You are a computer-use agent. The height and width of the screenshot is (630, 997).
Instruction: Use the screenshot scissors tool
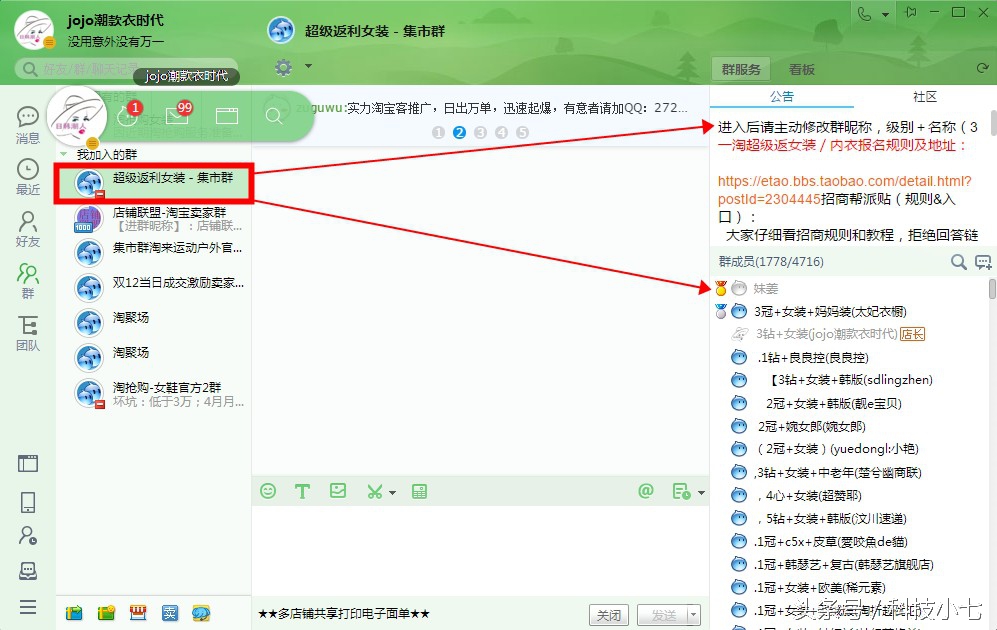click(372, 491)
